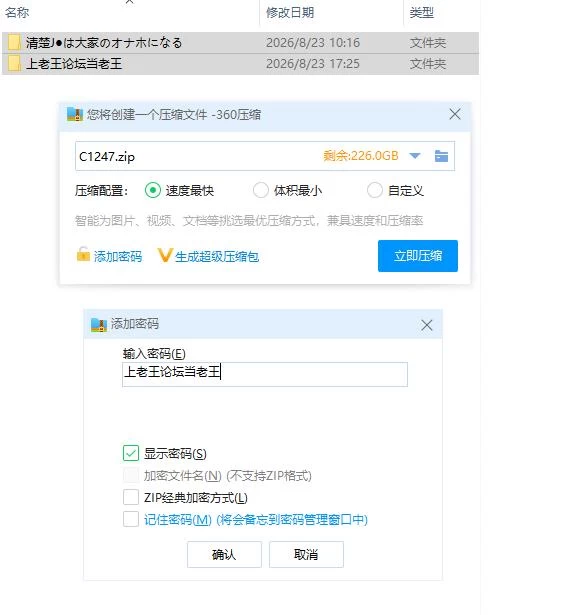The image size is (579, 615).
Task: Open the 记住密码(M) password manager link text
Action: click(x=256, y=519)
